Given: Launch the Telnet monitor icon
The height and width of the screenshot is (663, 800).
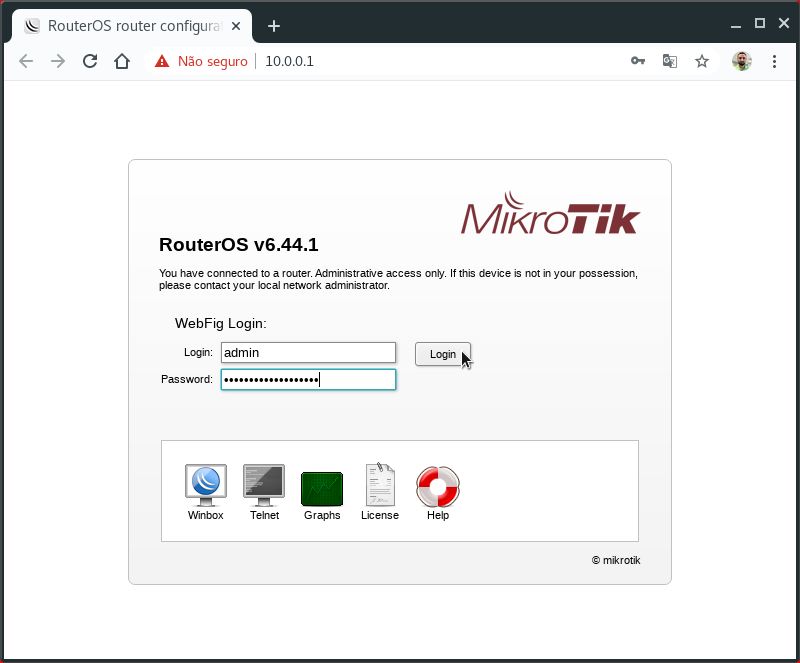Looking at the screenshot, I should coord(264,485).
